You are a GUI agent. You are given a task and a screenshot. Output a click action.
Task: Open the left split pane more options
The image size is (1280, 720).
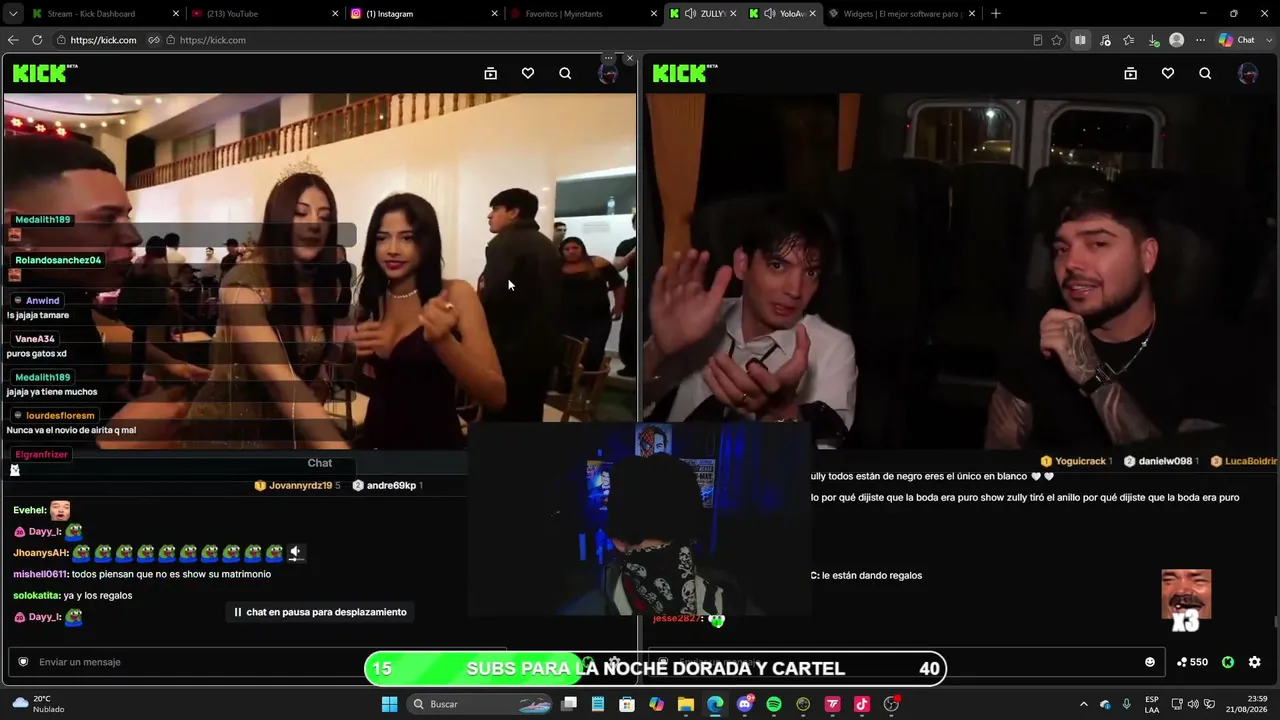[608, 58]
